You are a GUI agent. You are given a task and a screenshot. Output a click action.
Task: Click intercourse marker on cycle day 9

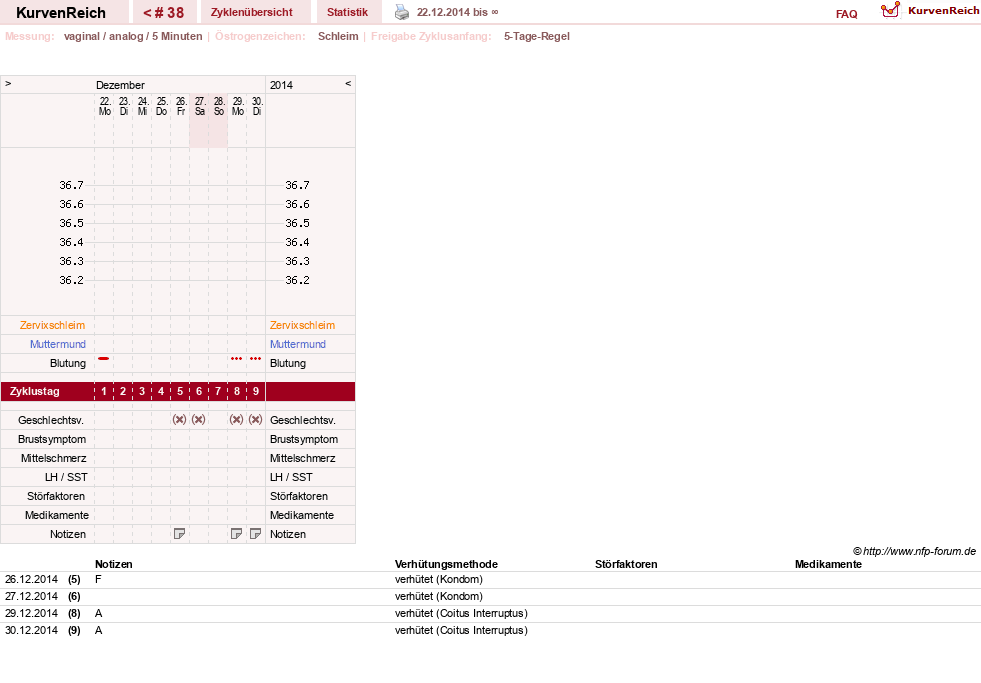[x=255, y=420]
